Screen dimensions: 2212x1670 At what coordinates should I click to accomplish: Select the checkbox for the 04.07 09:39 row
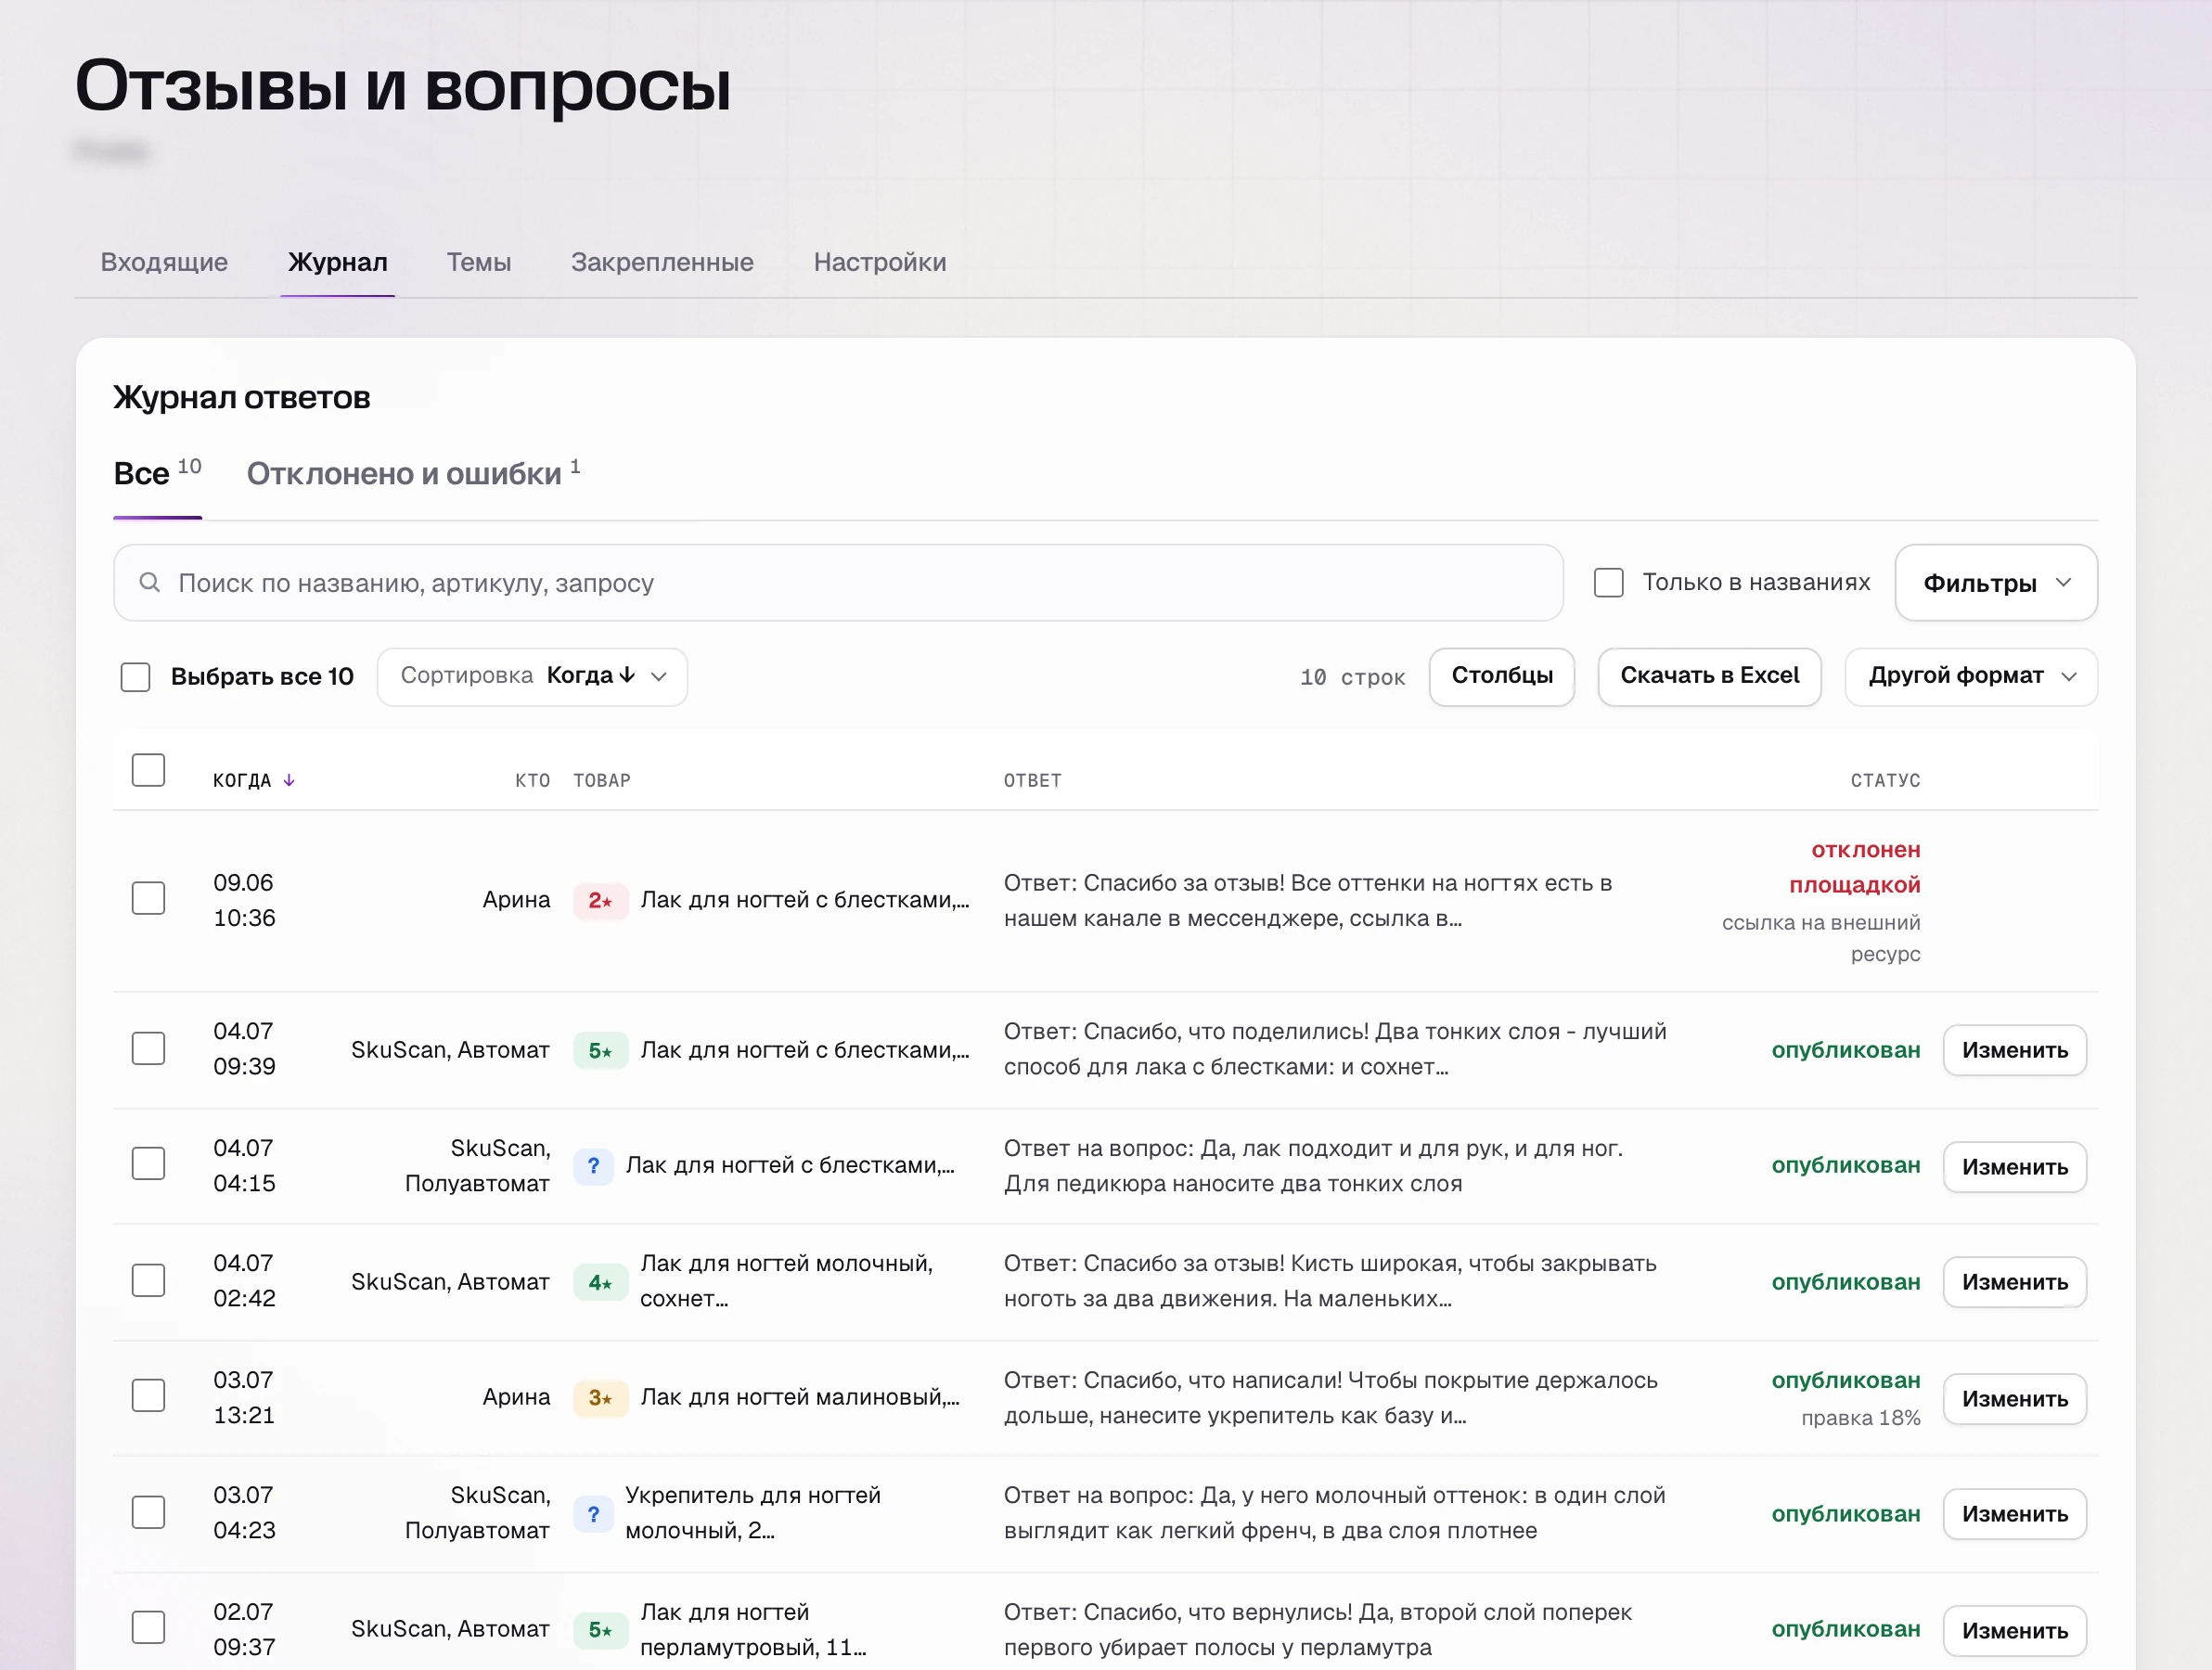(x=148, y=1048)
